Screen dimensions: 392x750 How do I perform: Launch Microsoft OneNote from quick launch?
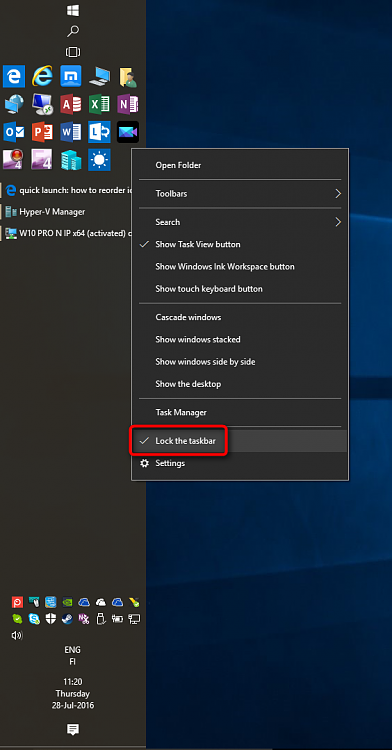128,104
